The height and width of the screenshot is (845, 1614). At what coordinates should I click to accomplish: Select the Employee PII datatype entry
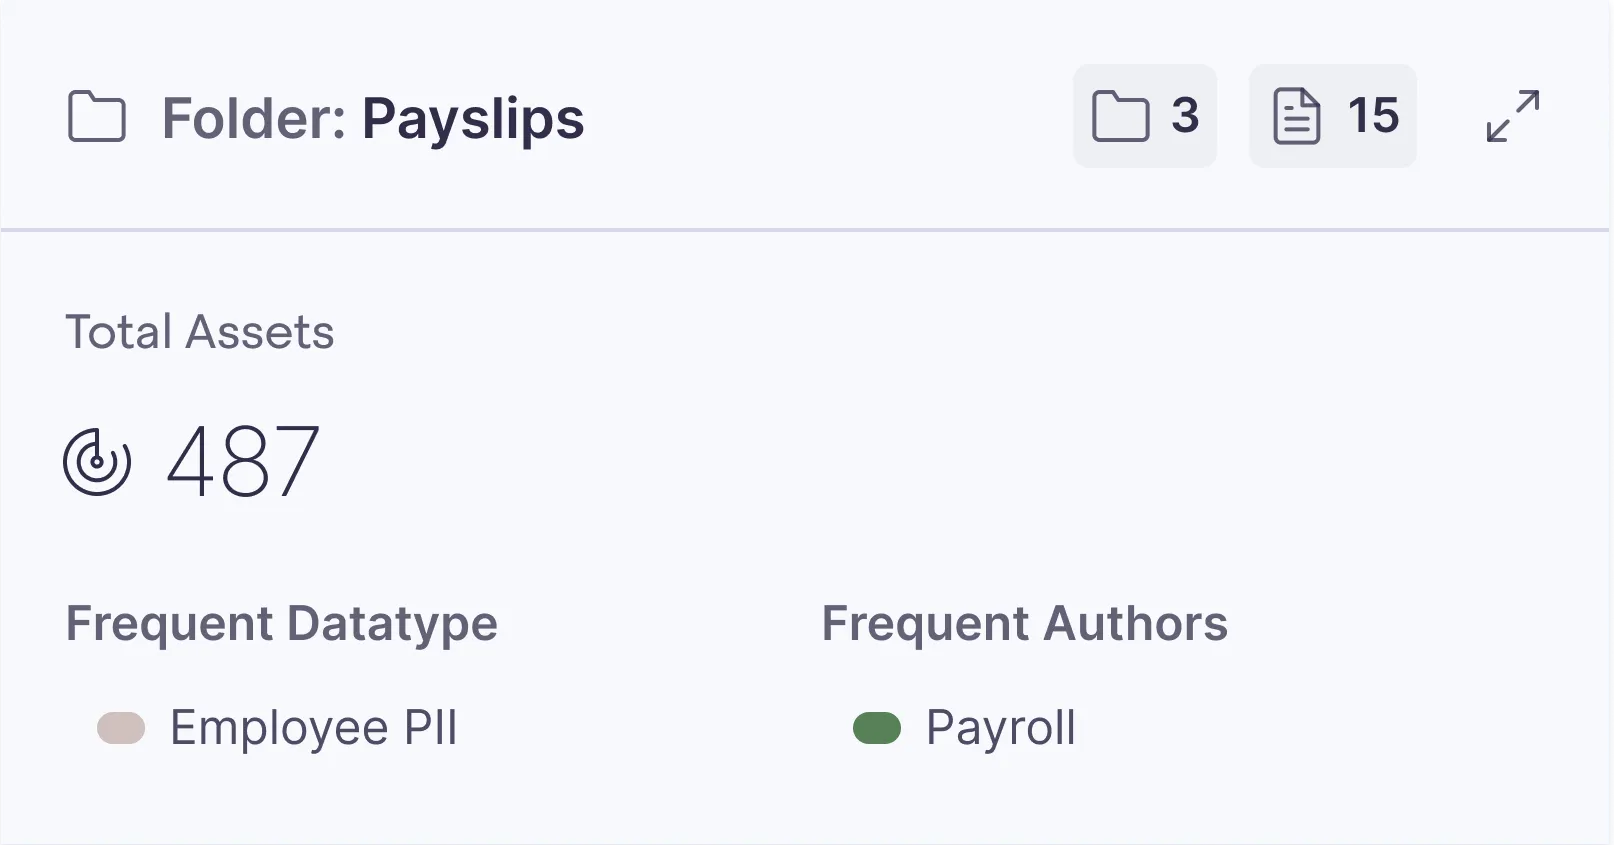[313, 727]
